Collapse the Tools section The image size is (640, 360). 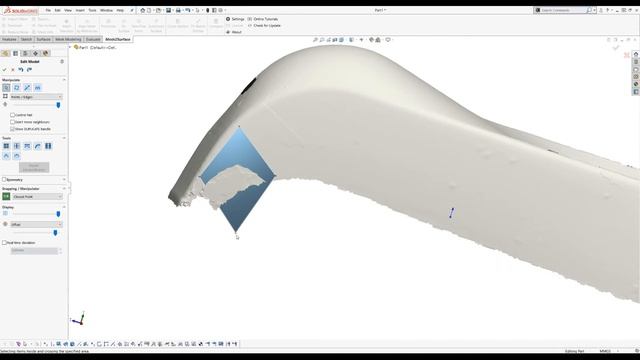tap(64, 138)
